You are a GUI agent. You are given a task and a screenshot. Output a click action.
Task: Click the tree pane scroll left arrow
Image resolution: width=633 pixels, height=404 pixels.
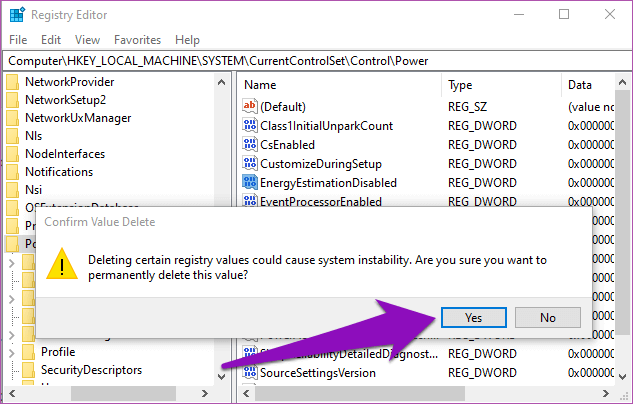[x=12, y=393]
